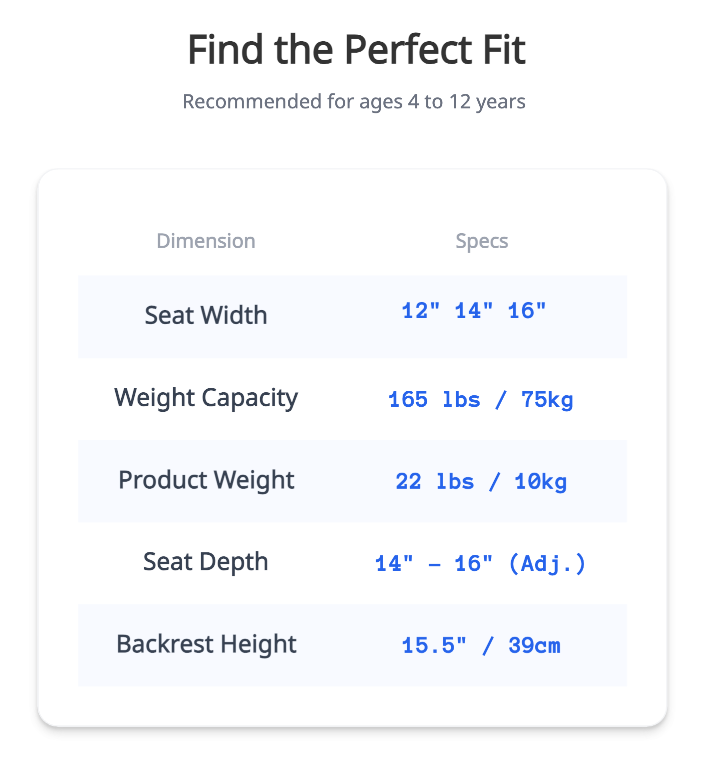
Task: Click the 14" – 16" (Adj.) value
Action: [481, 564]
